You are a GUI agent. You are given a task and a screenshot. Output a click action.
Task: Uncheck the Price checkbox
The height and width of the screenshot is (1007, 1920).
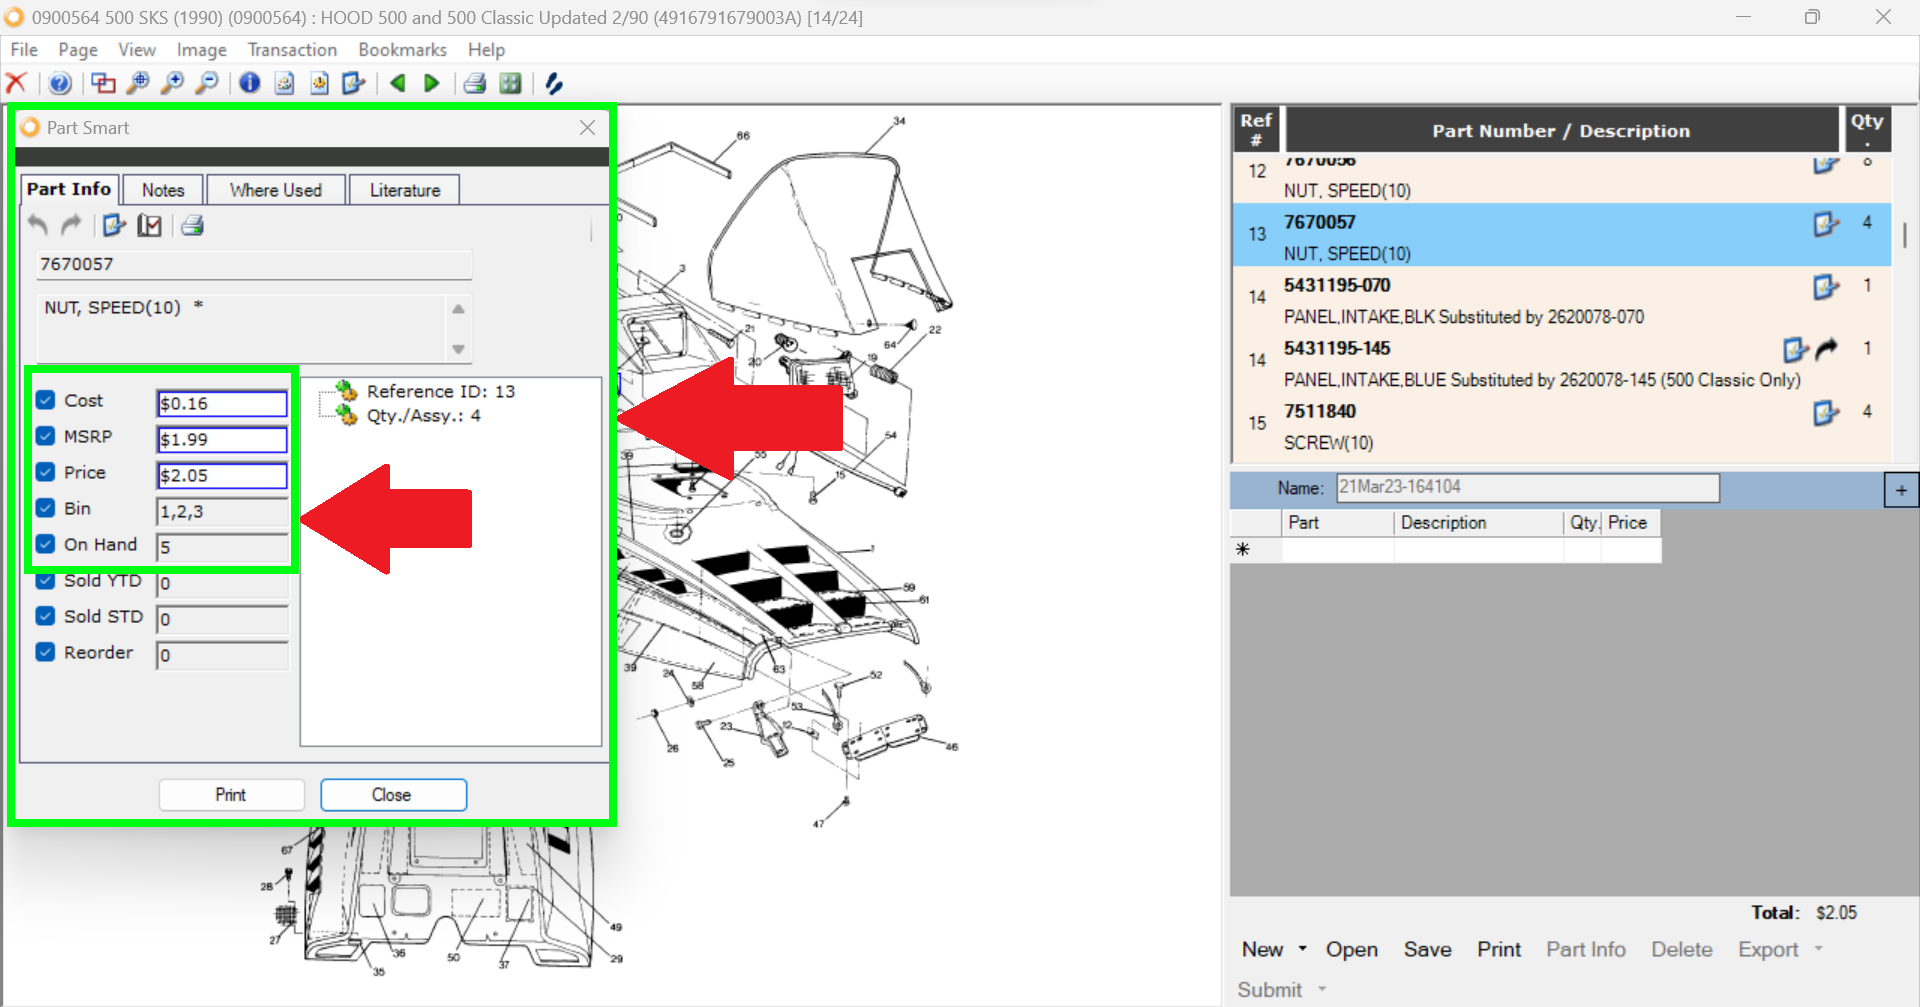coord(45,472)
